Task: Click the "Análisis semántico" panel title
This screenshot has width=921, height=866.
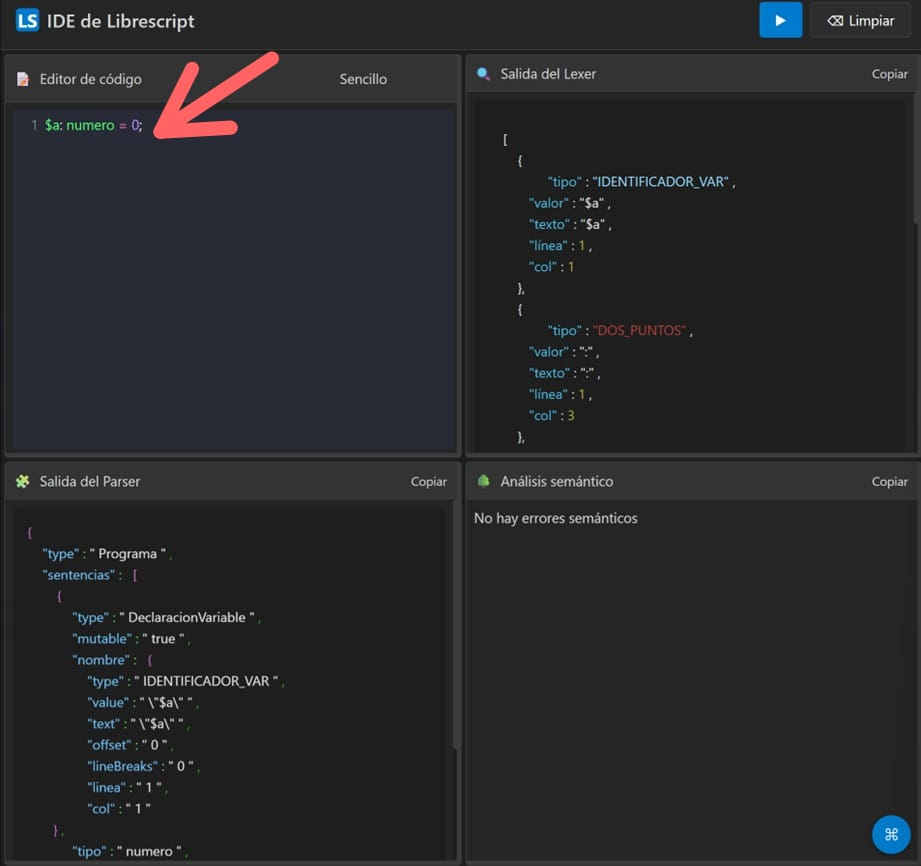Action: [557, 481]
